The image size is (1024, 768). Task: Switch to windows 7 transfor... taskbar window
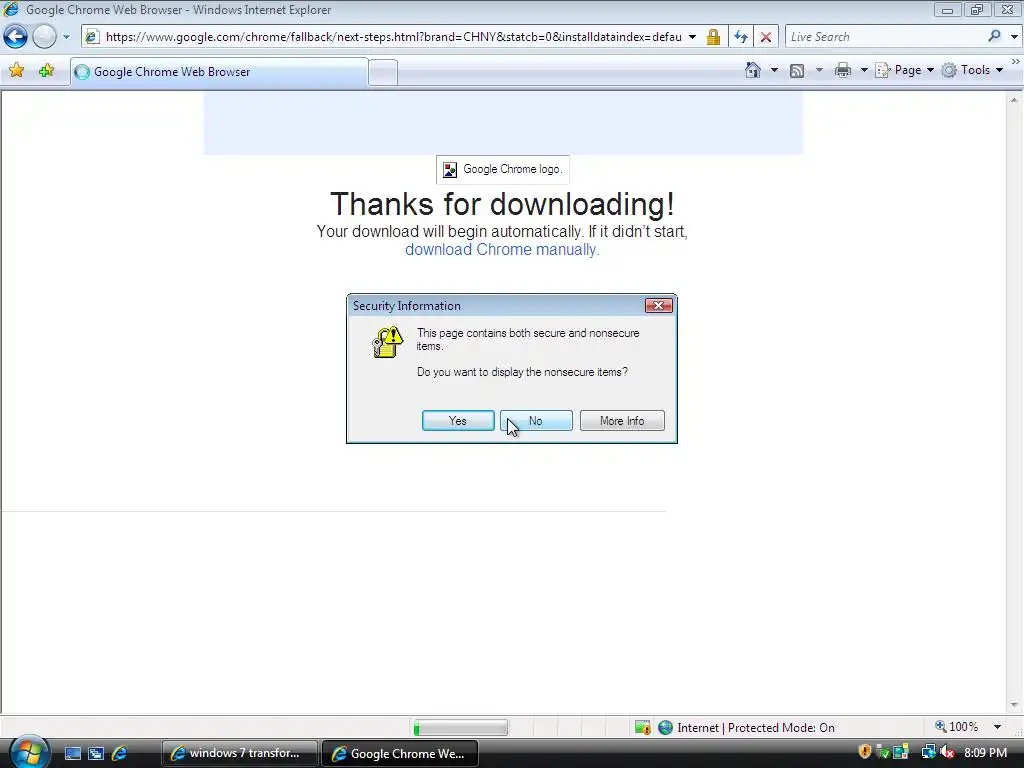point(239,753)
